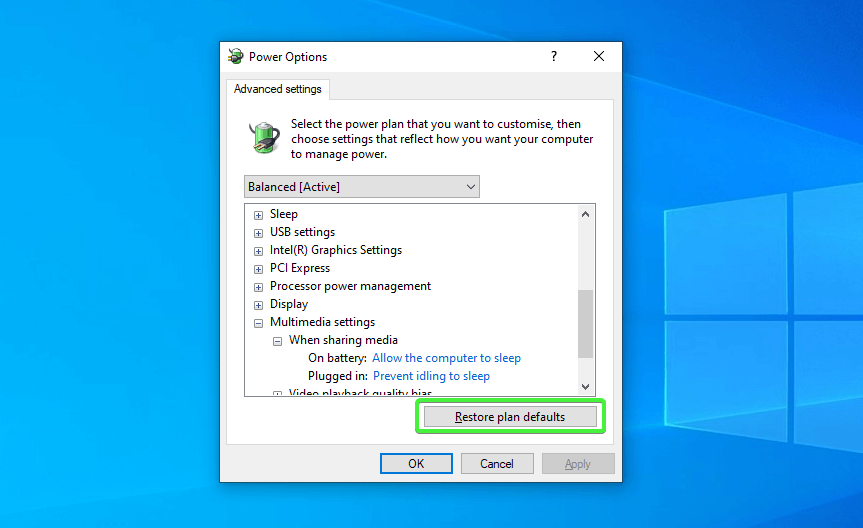Click the Restore plan defaults button
This screenshot has height=528, width=863.
(510, 417)
